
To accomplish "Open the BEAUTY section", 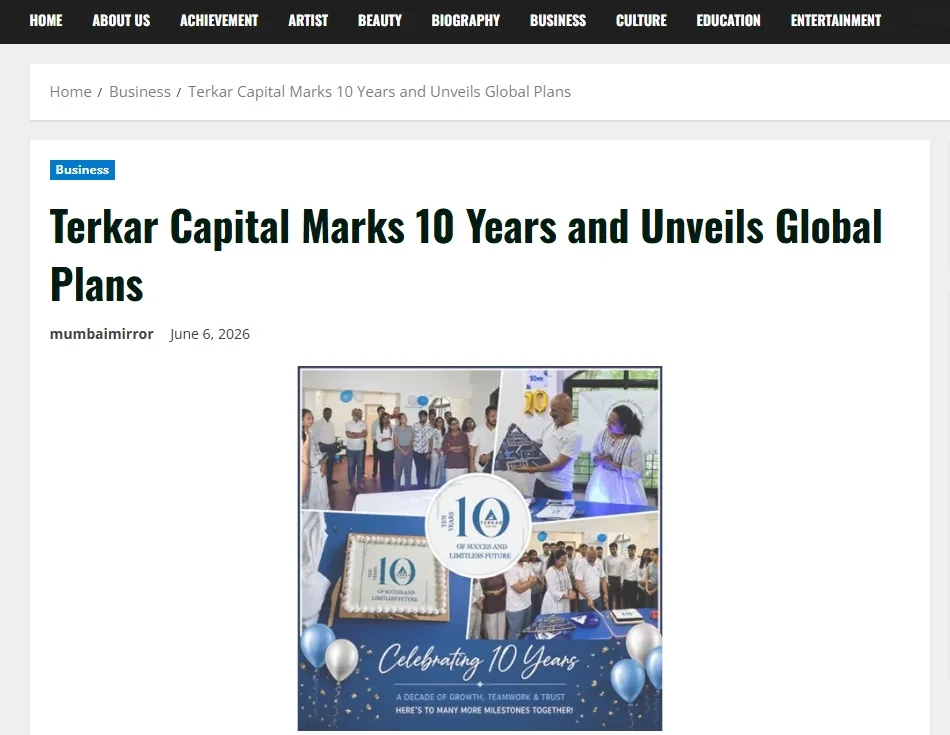I will pyautogui.click(x=380, y=21).
